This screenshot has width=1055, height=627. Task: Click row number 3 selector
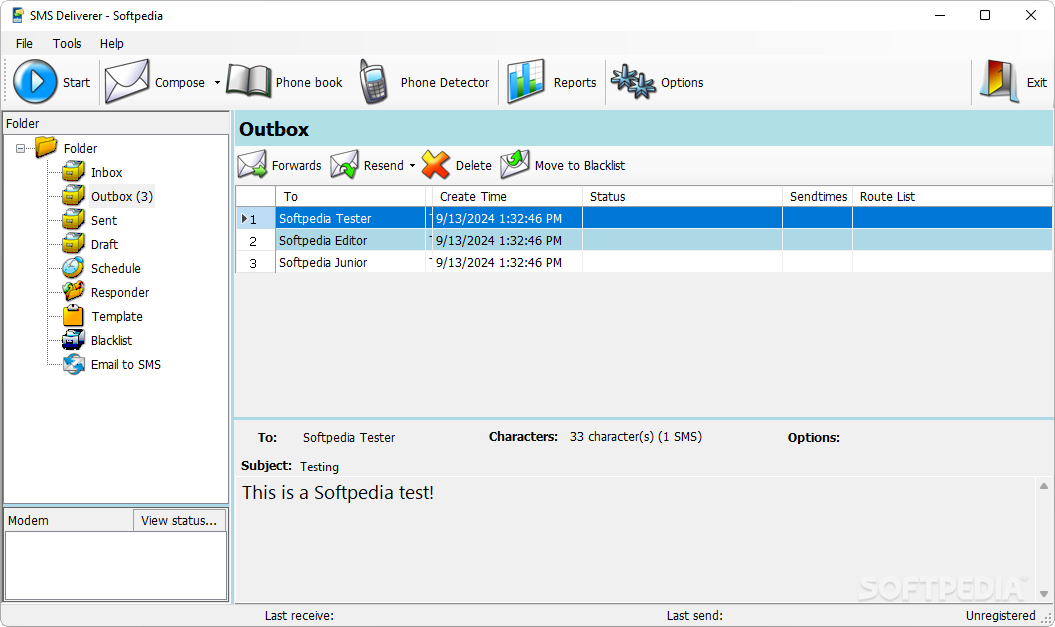[x=256, y=262]
